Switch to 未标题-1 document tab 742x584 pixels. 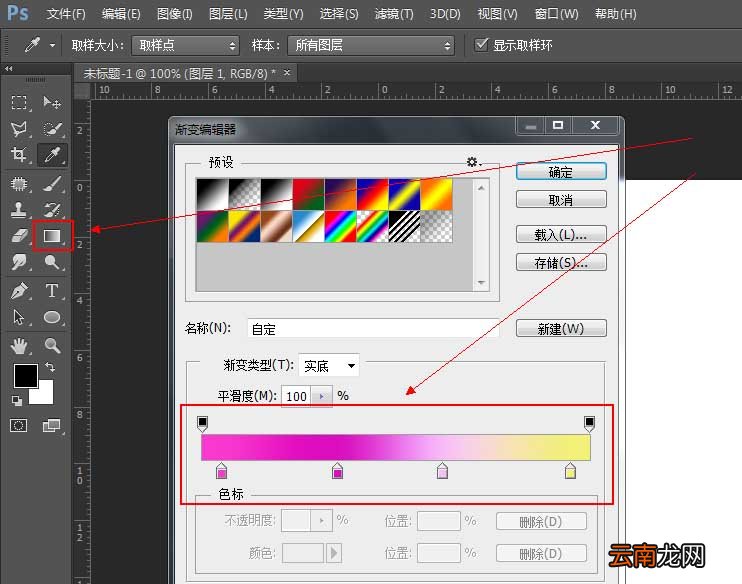point(180,73)
